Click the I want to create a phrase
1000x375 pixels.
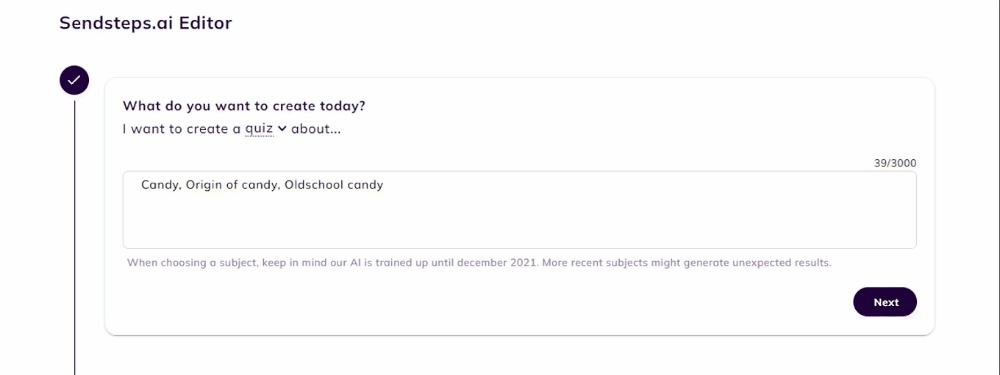[x=182, y=129]
